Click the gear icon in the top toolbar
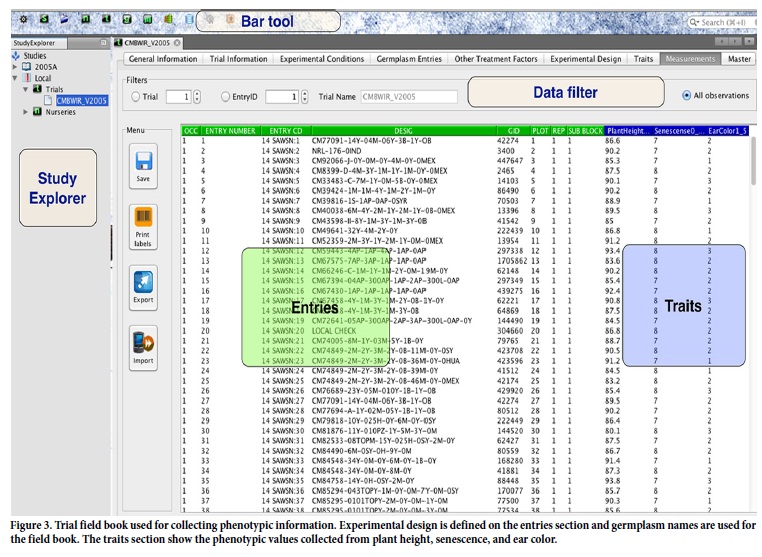Screen dimensions: 762x557 tap(24, 20)
